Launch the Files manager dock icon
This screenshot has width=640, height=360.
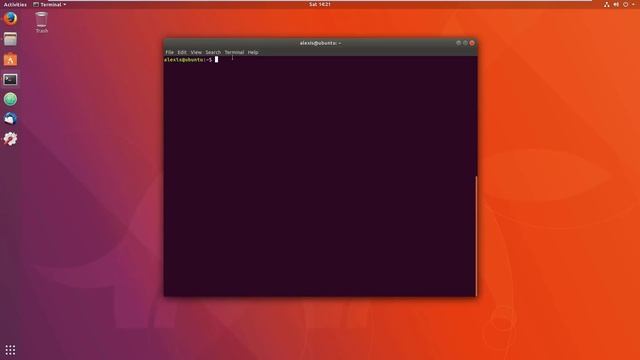tap(10, 39)
